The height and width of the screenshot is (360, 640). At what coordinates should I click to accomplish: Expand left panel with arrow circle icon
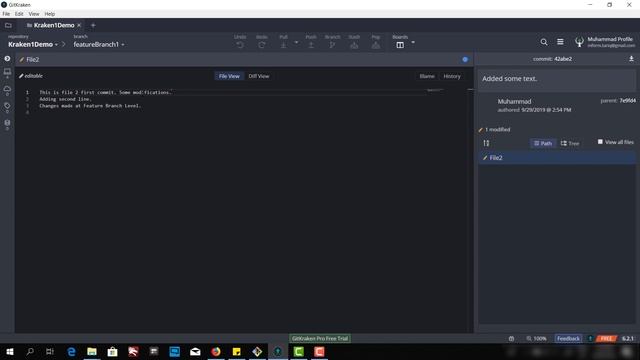[x=7, y=59]
